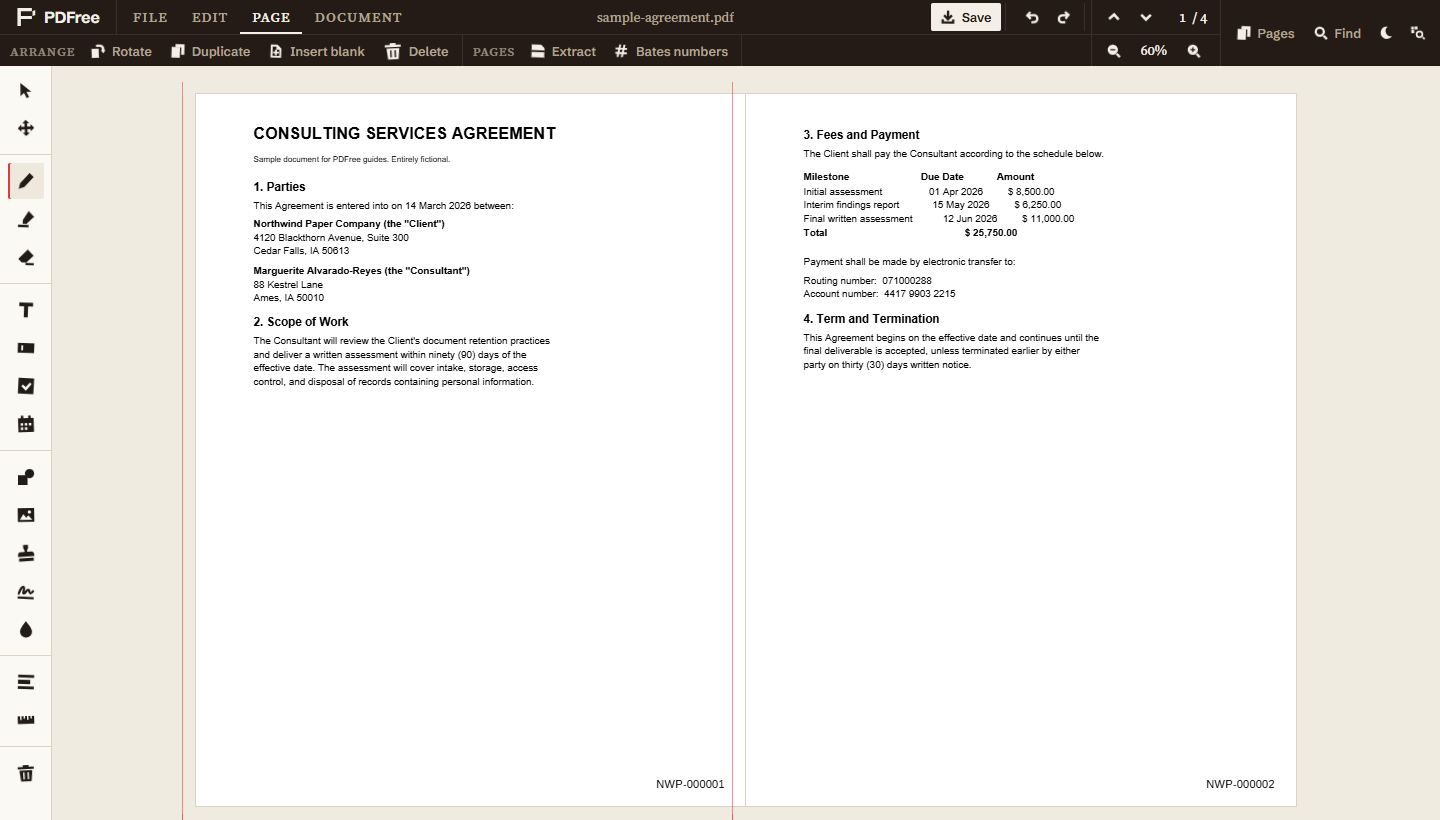Select the text tool

26,310
